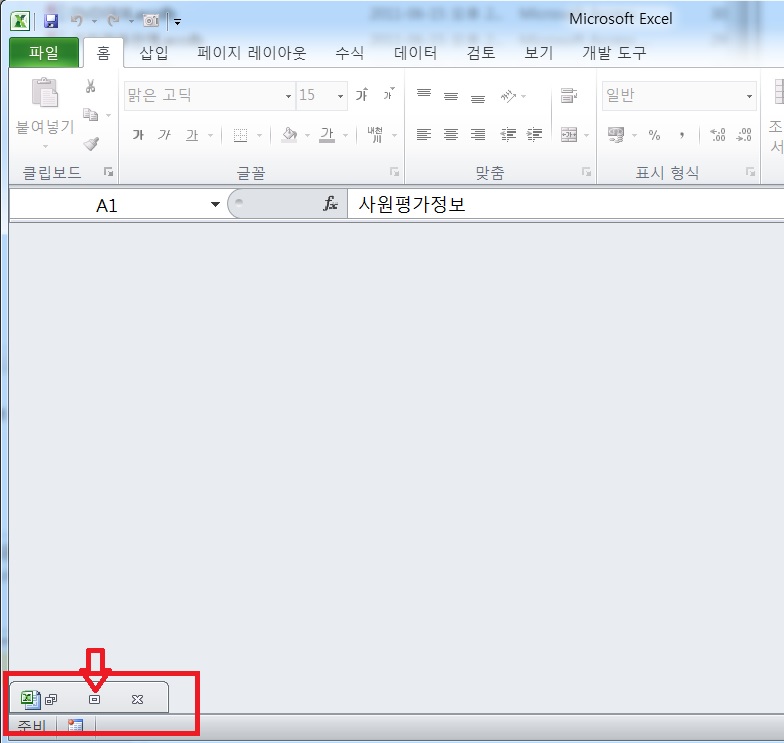Click the insert function fx icon
This screenshot has width=784, height=743.
point(330,204)
